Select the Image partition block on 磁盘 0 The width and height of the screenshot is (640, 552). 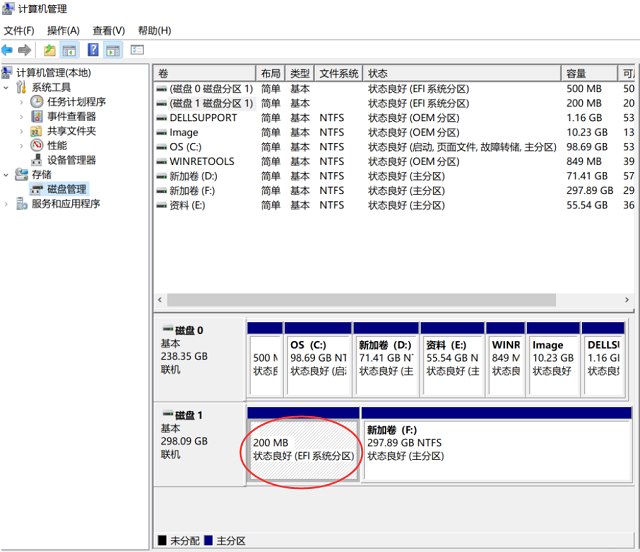553,359
